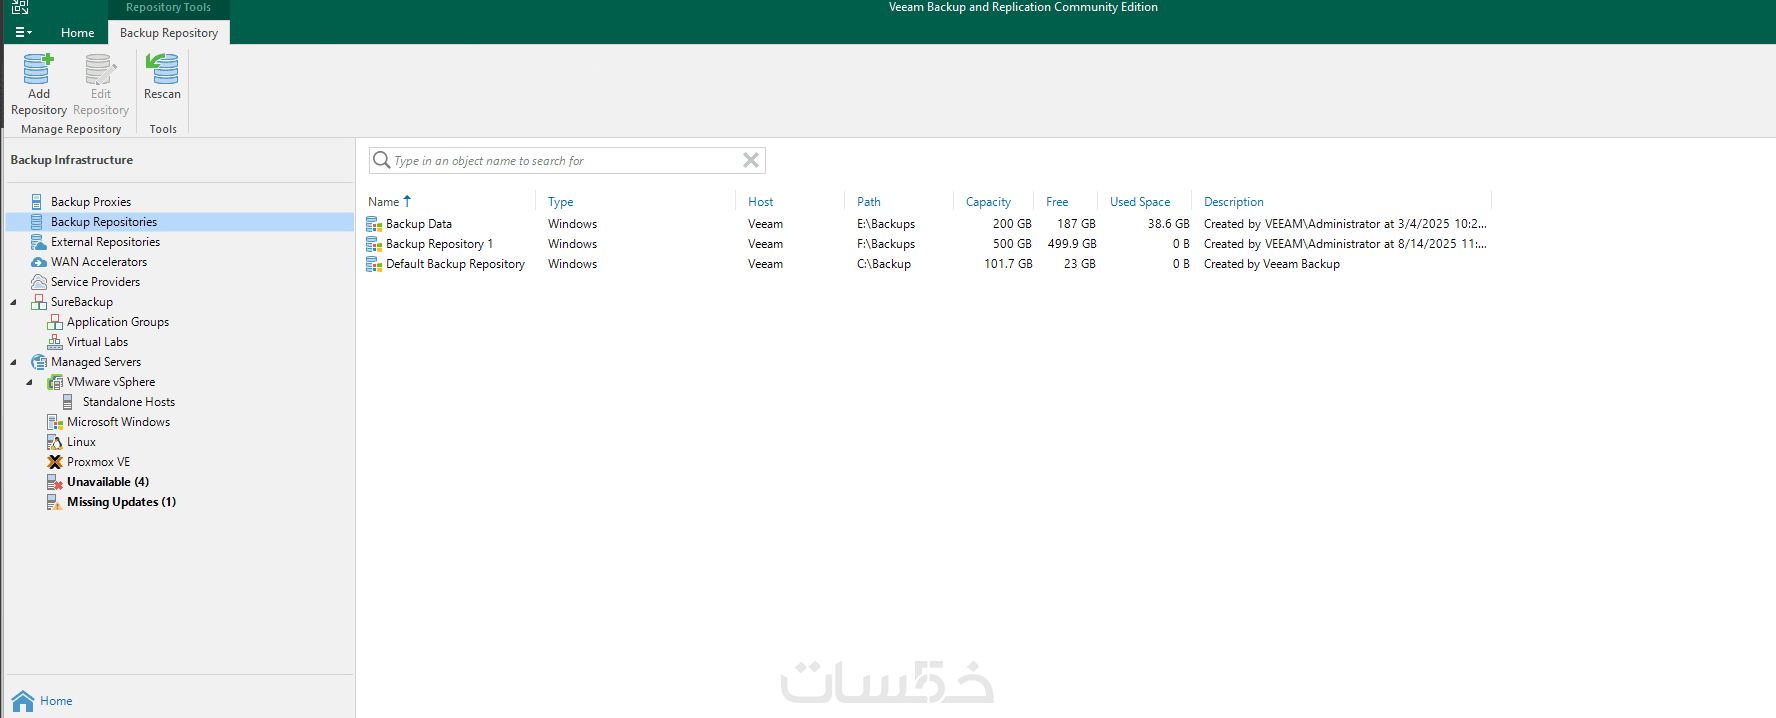Sort by the Free column header

click(1057, 202)
